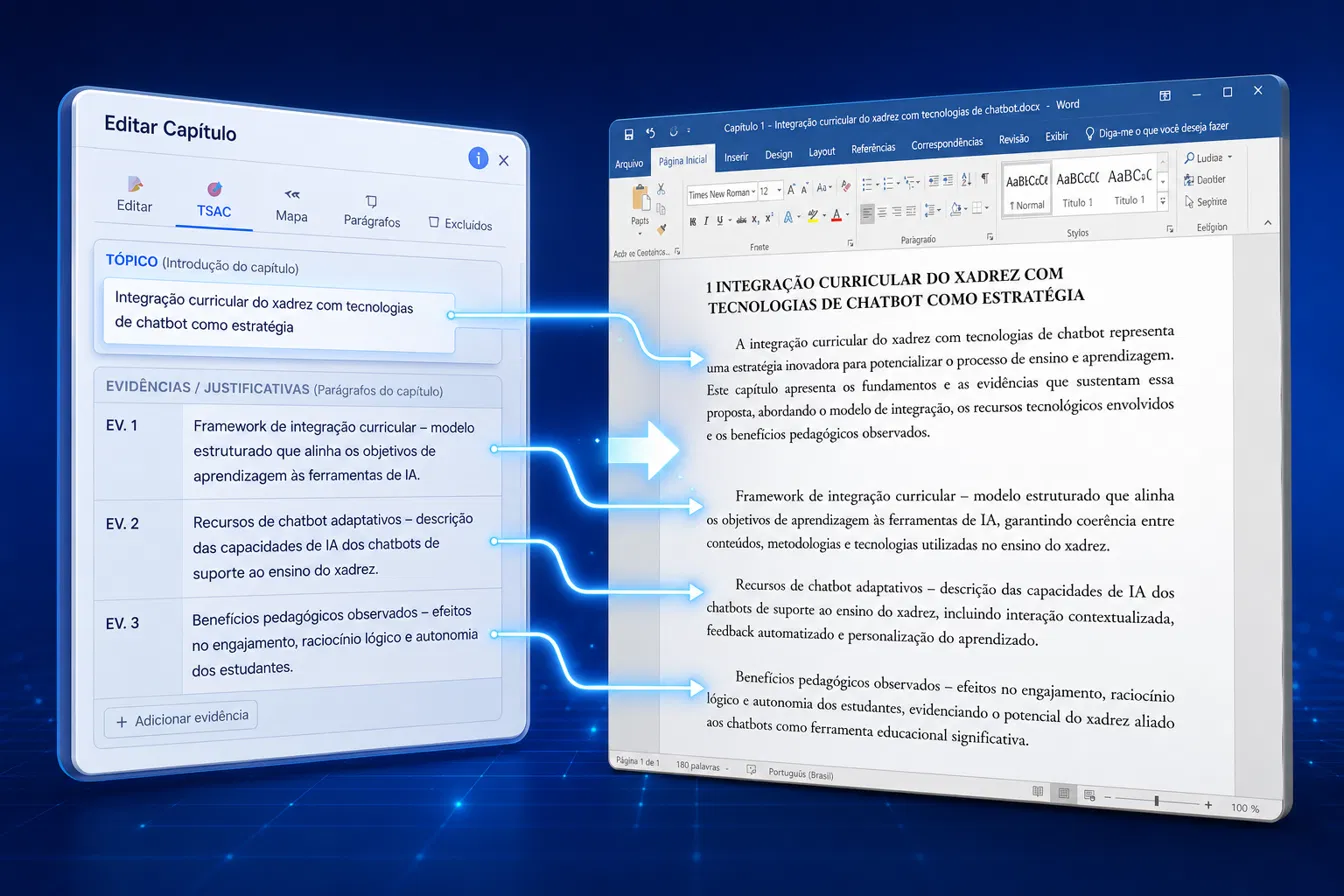Click the Save icon in Word's title bar

(628, 133)
